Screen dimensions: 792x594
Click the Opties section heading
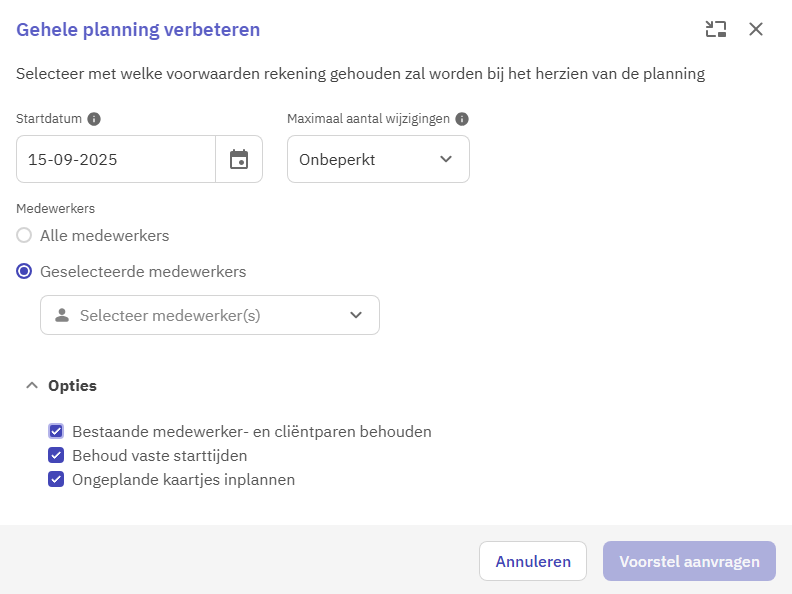72,385
